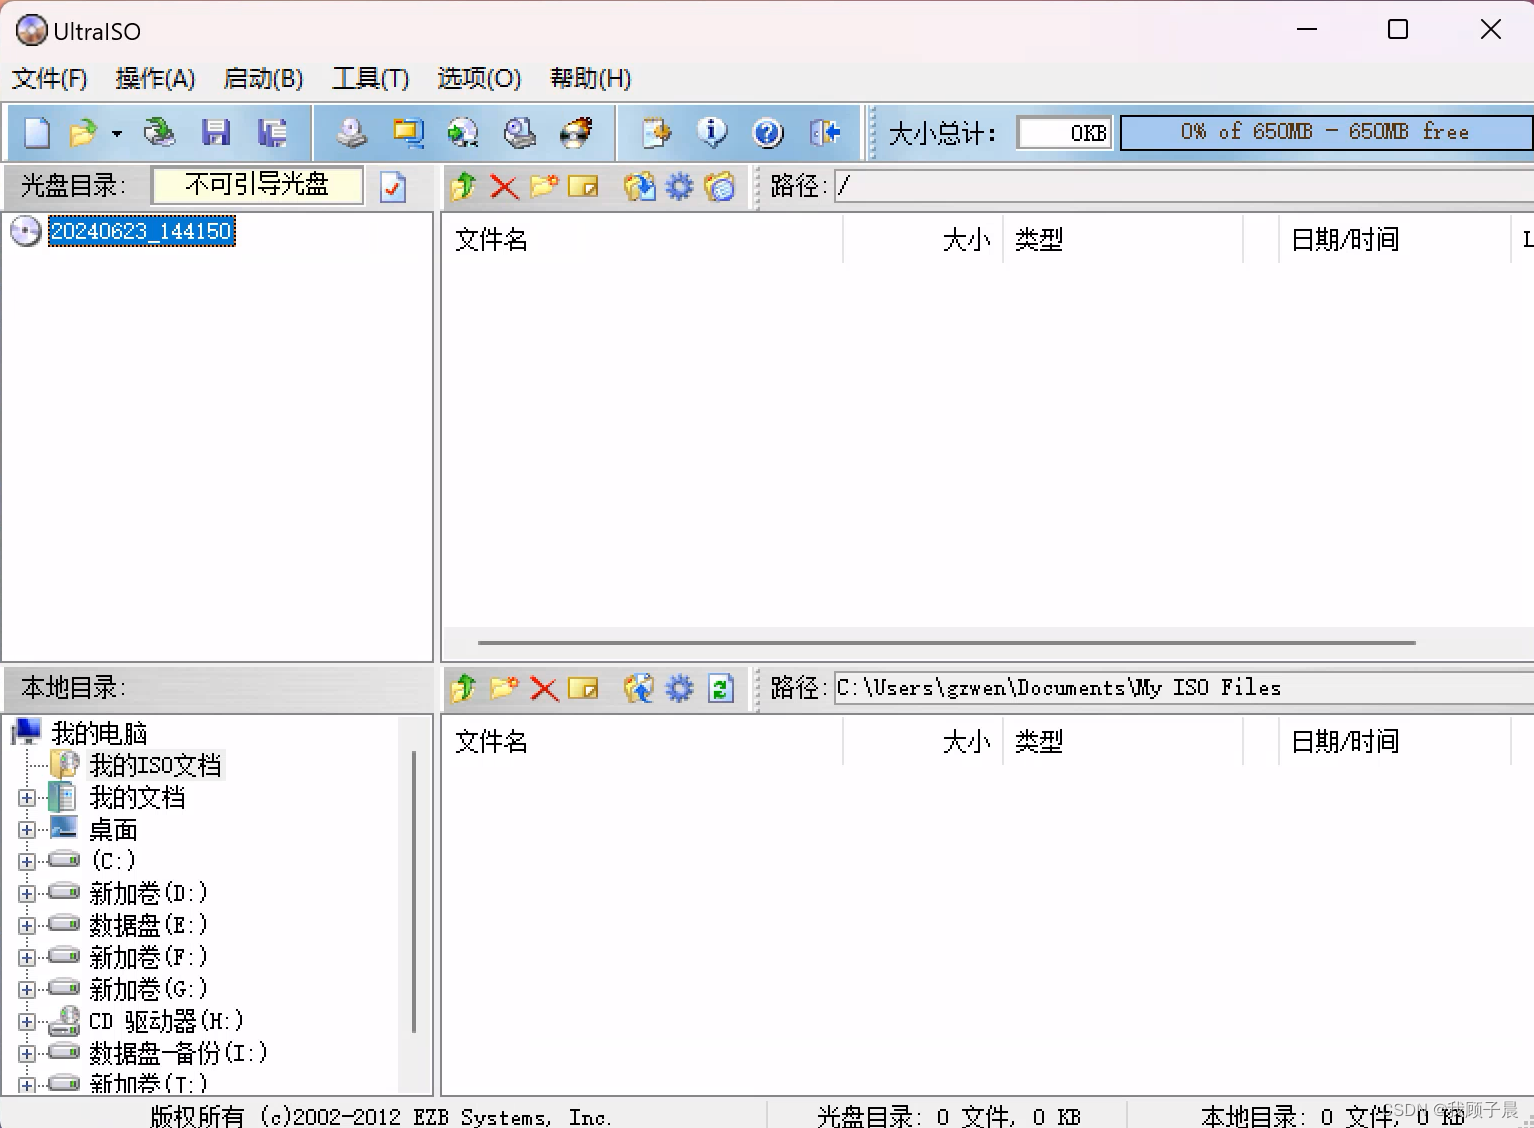
Task: Open the 操作(A) menu
Action: point(155,78)
